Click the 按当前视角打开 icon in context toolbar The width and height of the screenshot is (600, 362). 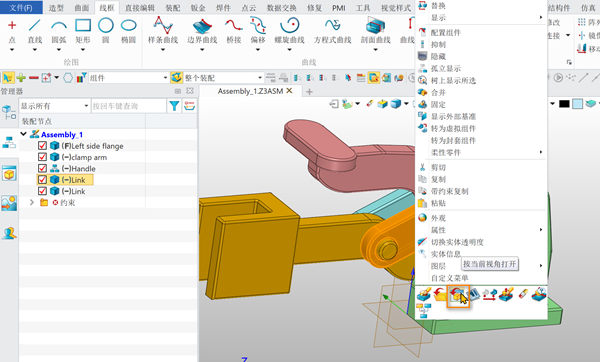[x=458, y=296]
